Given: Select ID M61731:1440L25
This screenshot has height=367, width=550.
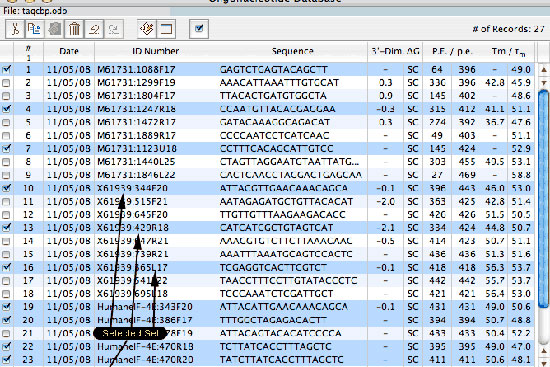Looking at the screenshot, I should pyautogui.click(x=136, y=162).
